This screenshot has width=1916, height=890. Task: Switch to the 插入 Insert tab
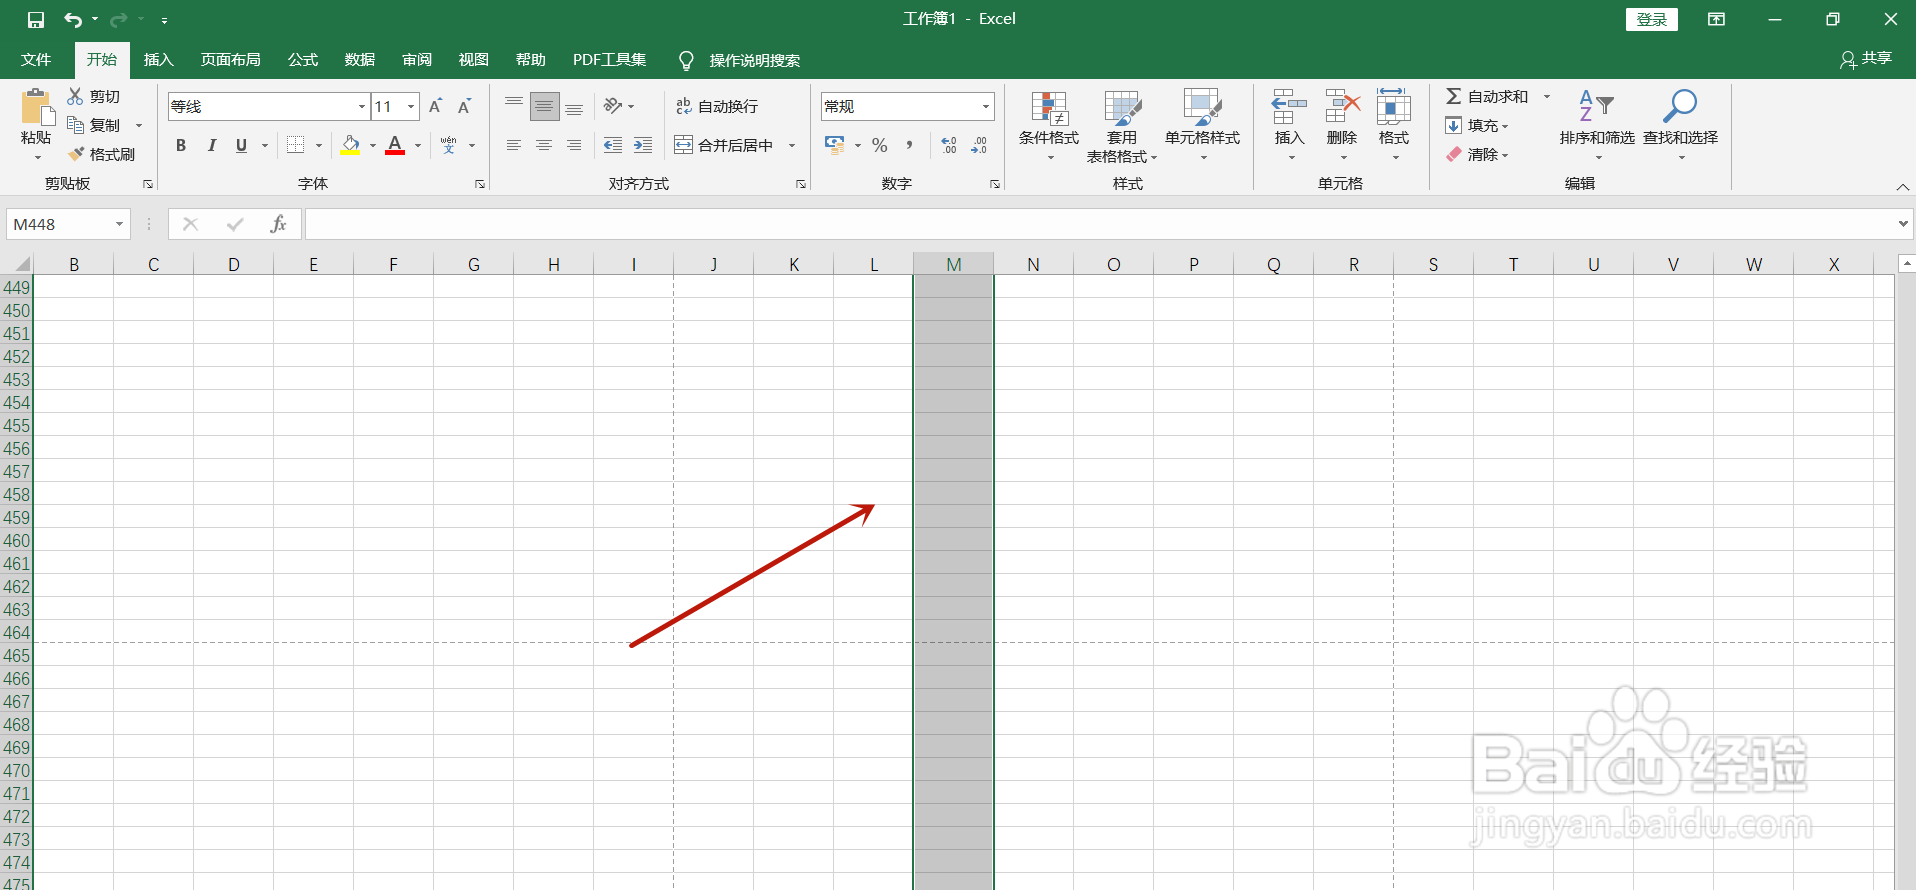(159, 60)
